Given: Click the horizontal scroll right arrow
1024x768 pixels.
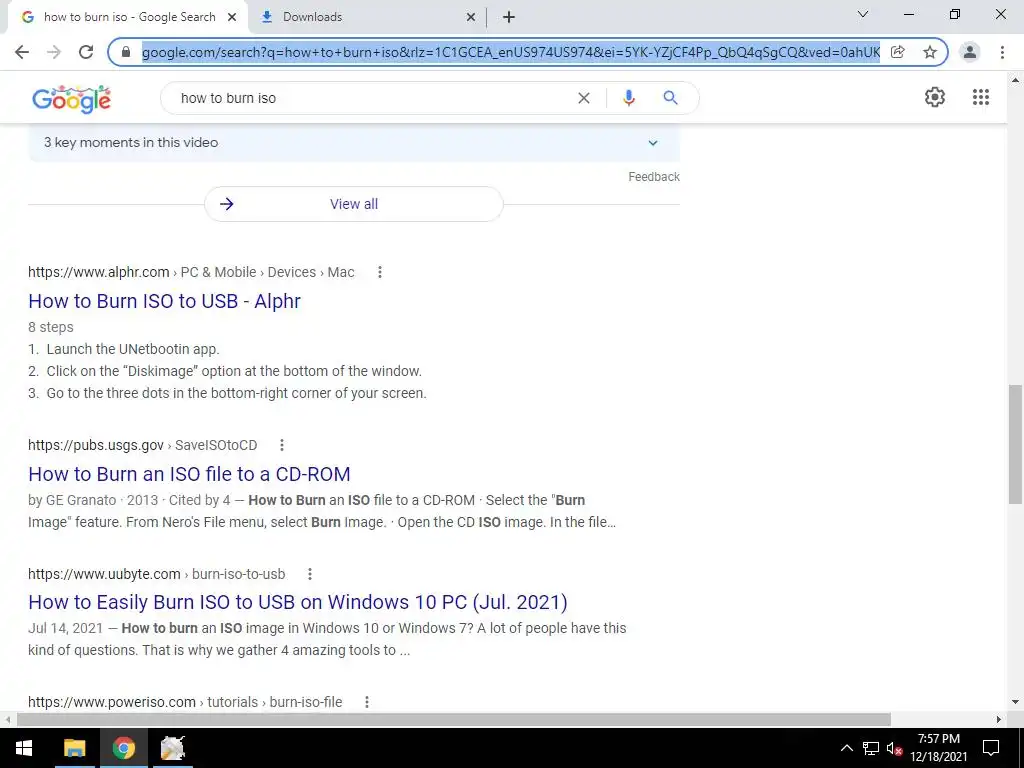Looking at the screenshot, I should [999, 720].
